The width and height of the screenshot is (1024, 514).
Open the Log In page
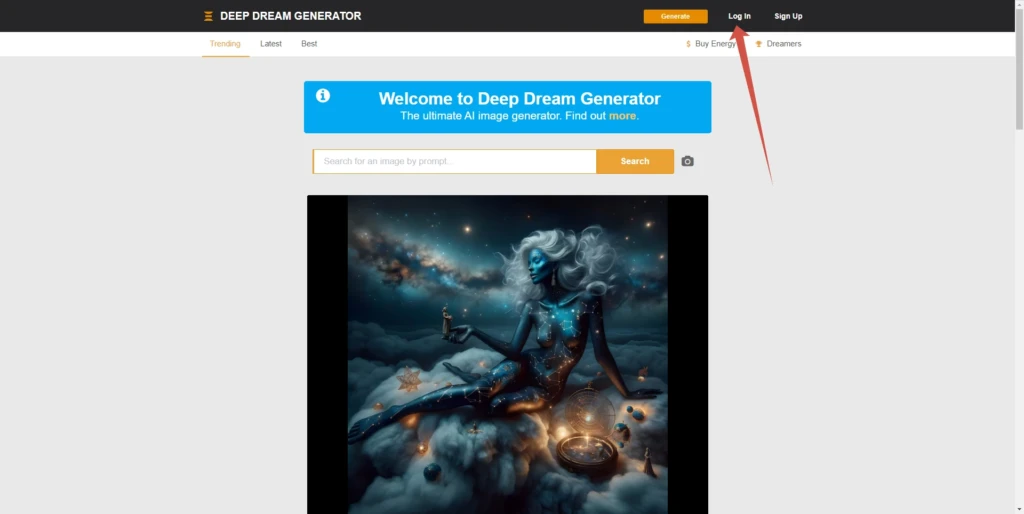click(x=739, y=16)
